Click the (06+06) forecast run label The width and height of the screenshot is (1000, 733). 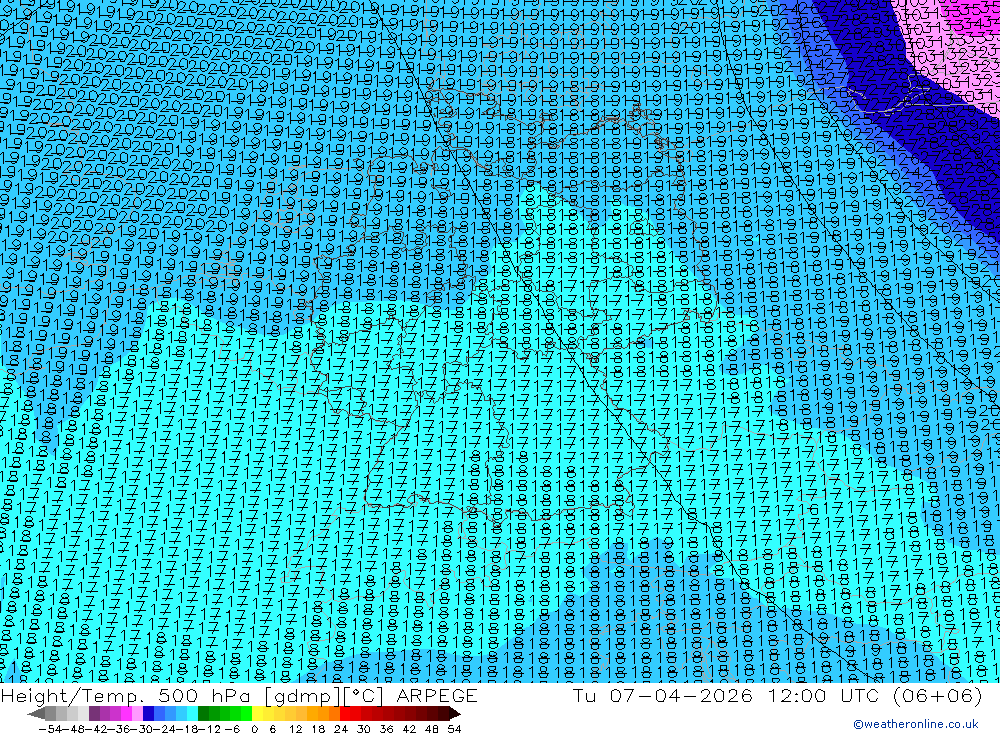(937, 695)
